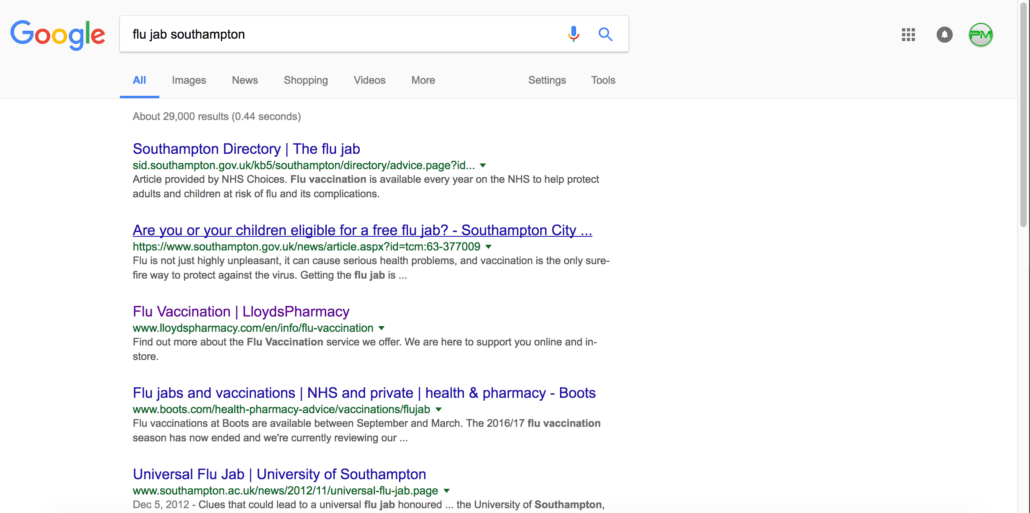Click the https://www.southampton.gov.uk news URL text
Viewport: 1030px width, 513px height.
point(306,247)
